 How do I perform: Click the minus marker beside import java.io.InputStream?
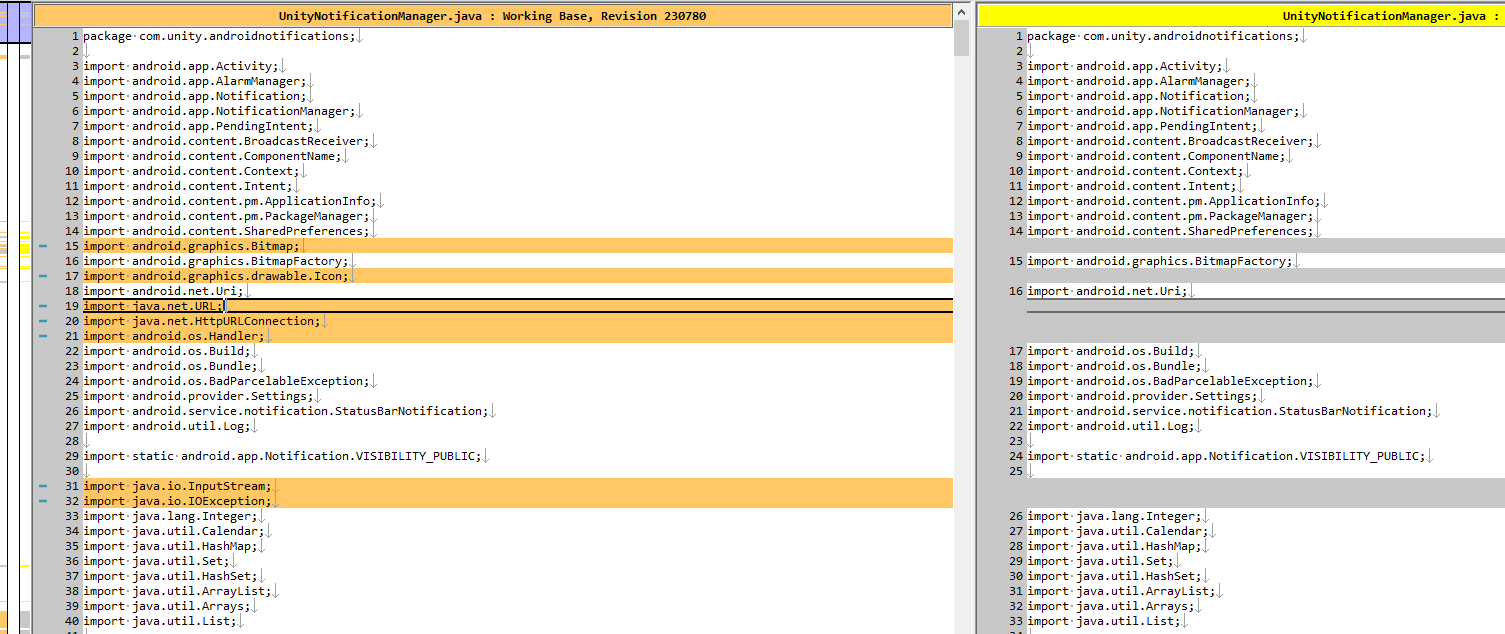(x=43, y=486)
